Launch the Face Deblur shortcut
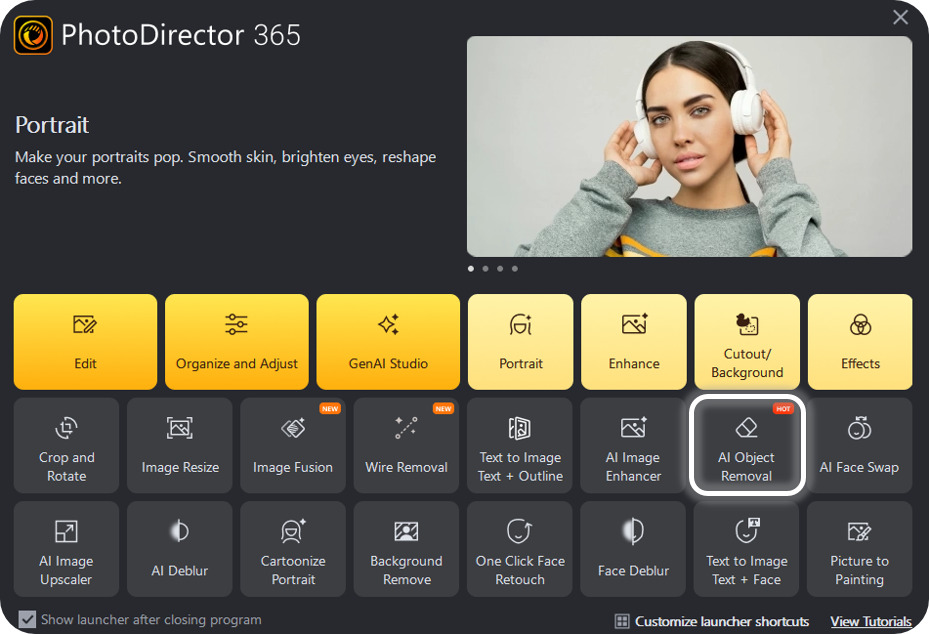 [633, 549]
